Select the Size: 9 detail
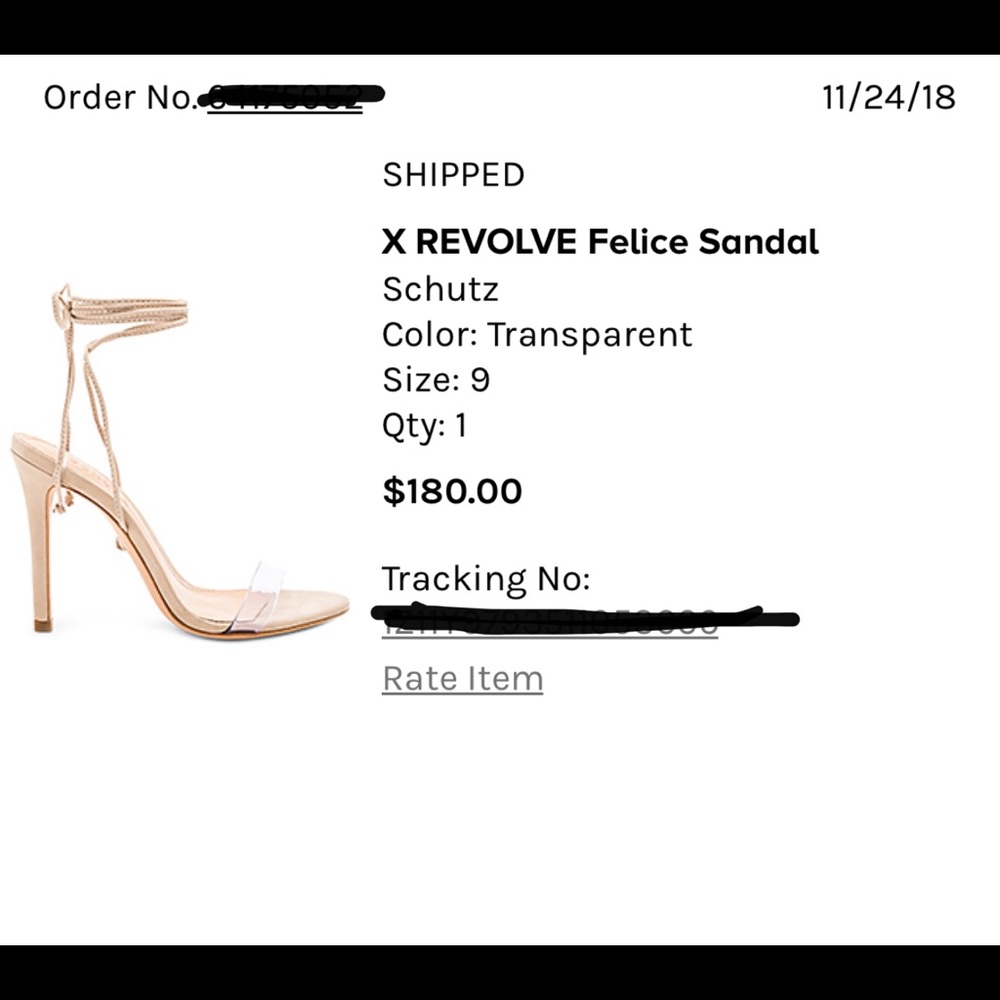Image resolution: width=1000 pixels, height=1000 pixels. [436, 380]
